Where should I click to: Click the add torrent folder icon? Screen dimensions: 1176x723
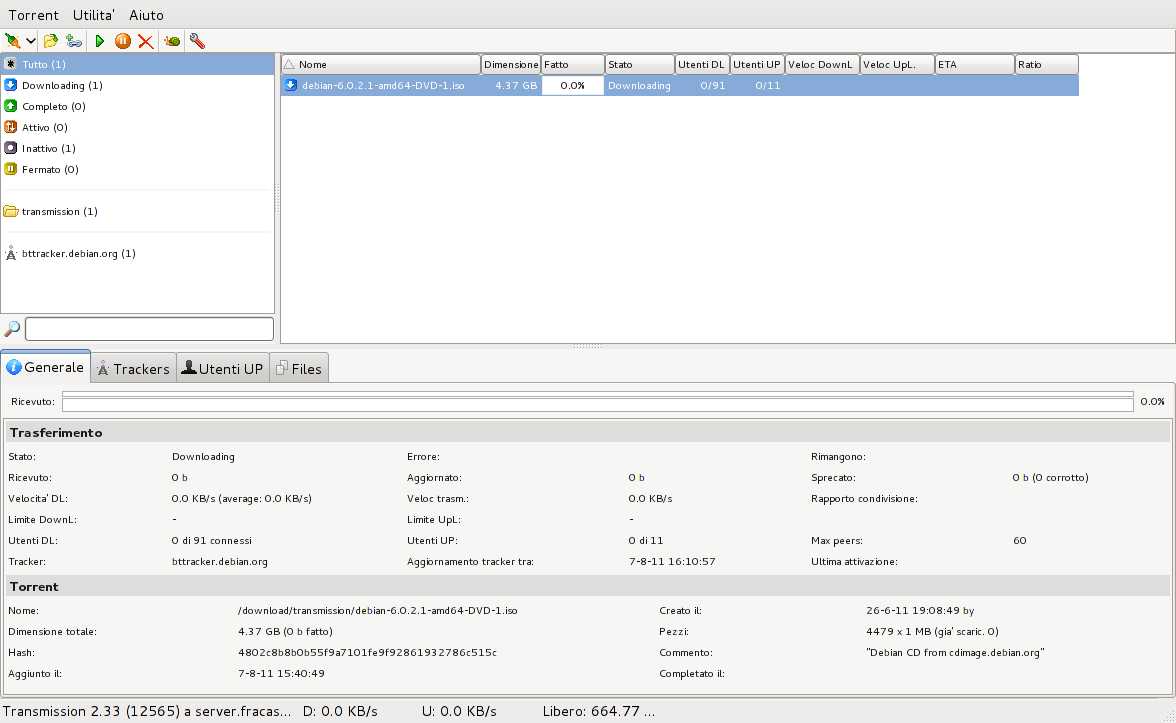[x=50, y=41]
